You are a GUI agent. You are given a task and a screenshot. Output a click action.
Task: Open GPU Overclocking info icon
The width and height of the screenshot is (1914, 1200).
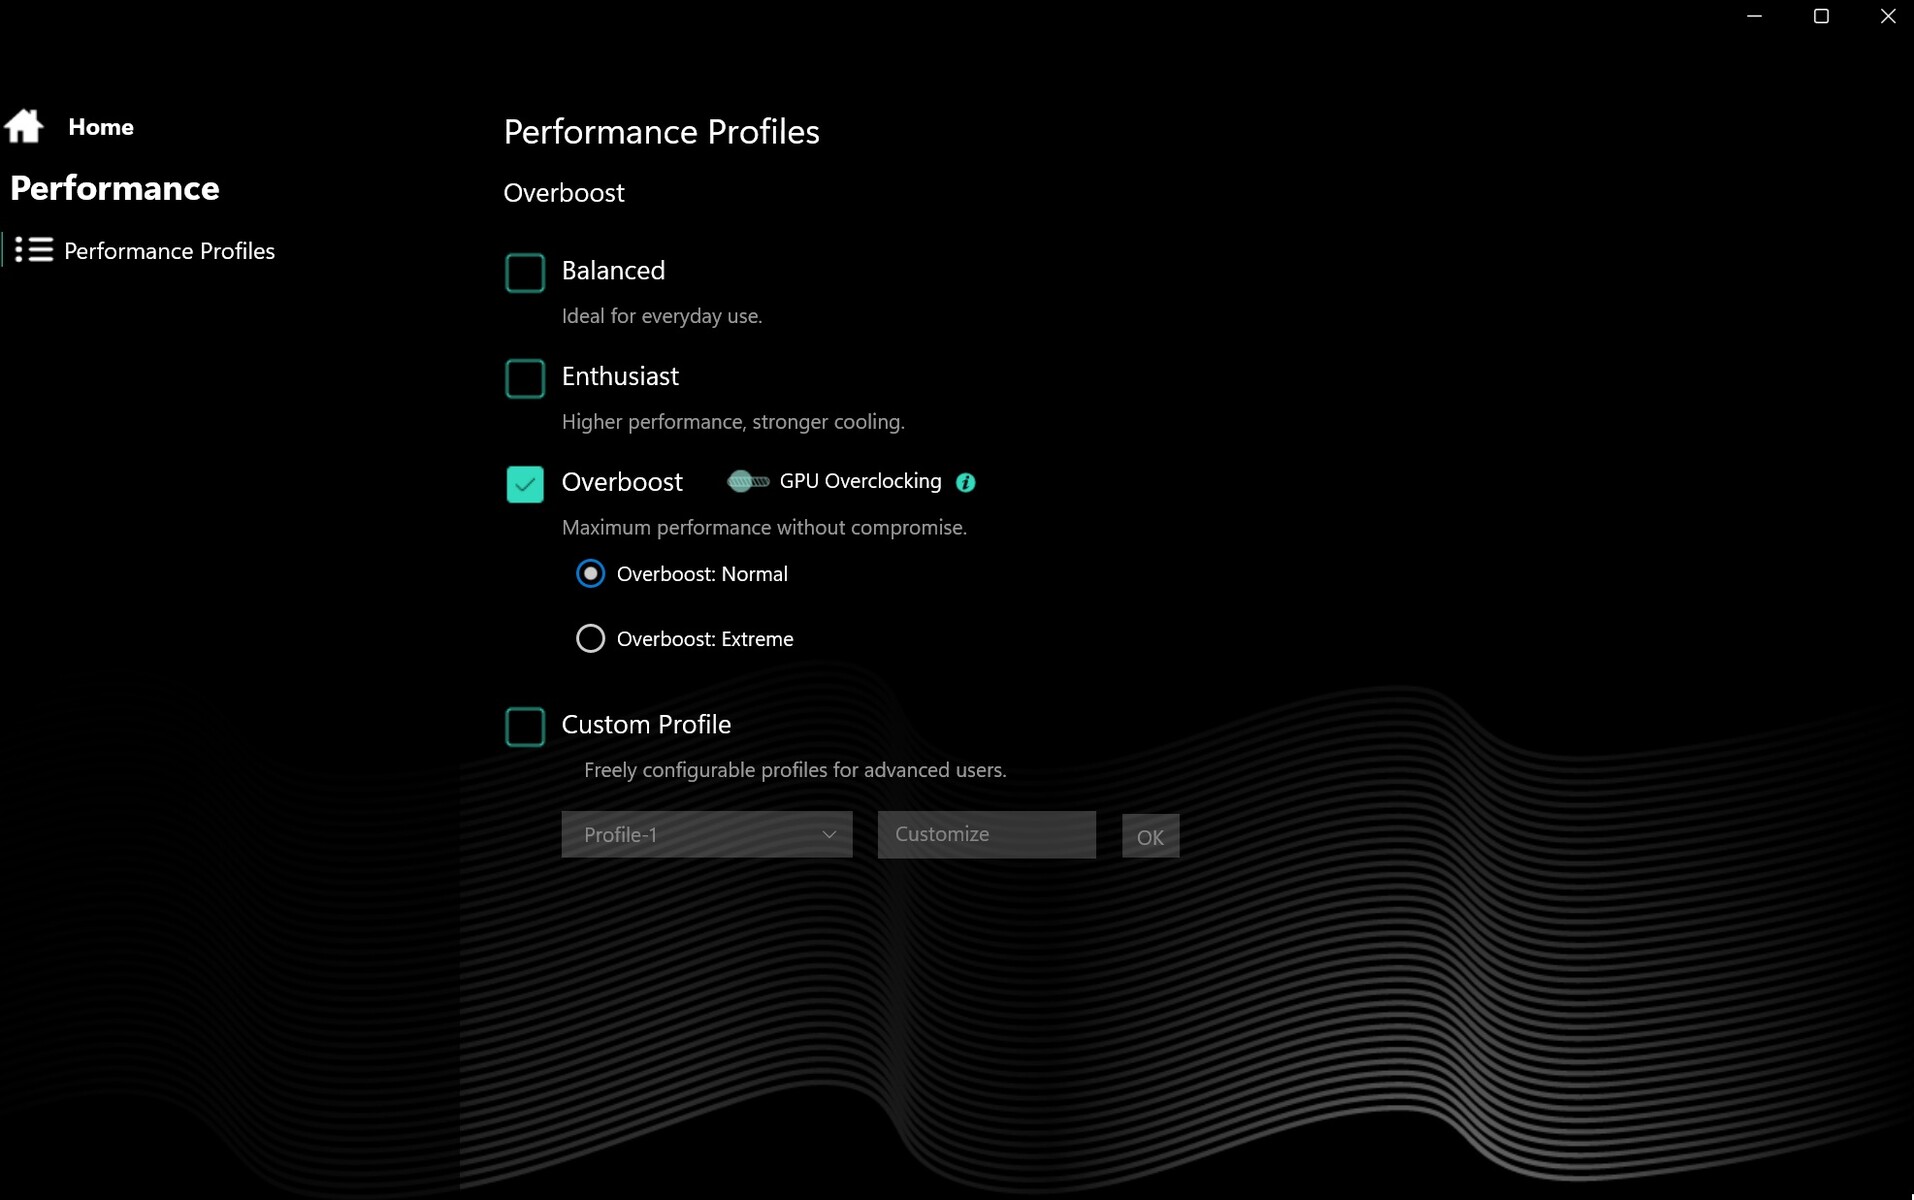(x=965, y=482)
